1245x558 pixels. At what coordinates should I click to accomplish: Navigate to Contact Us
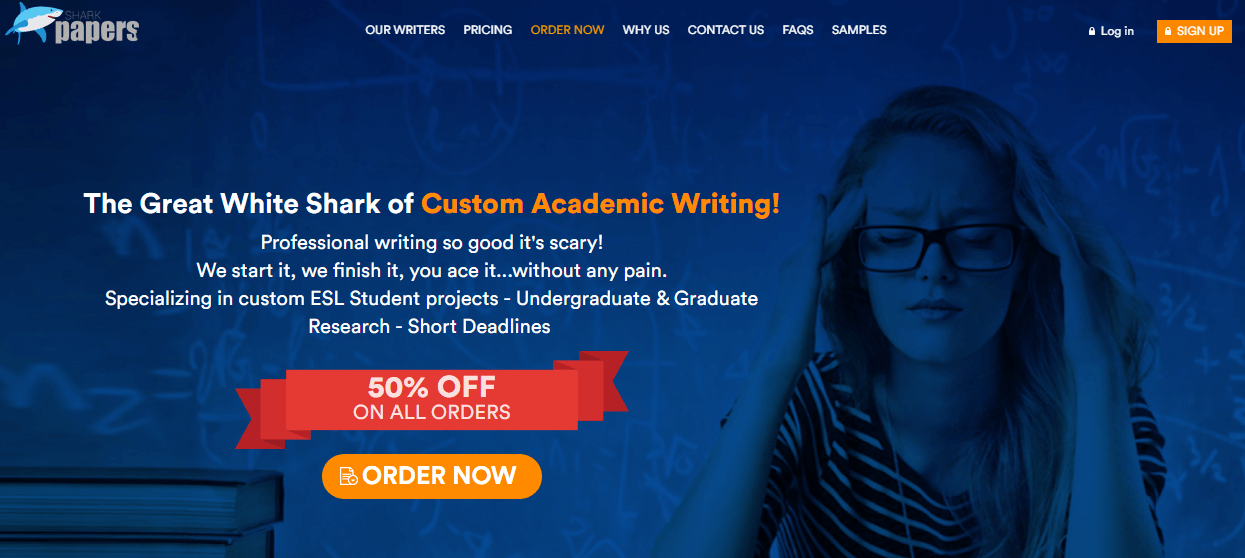(726, 30)
